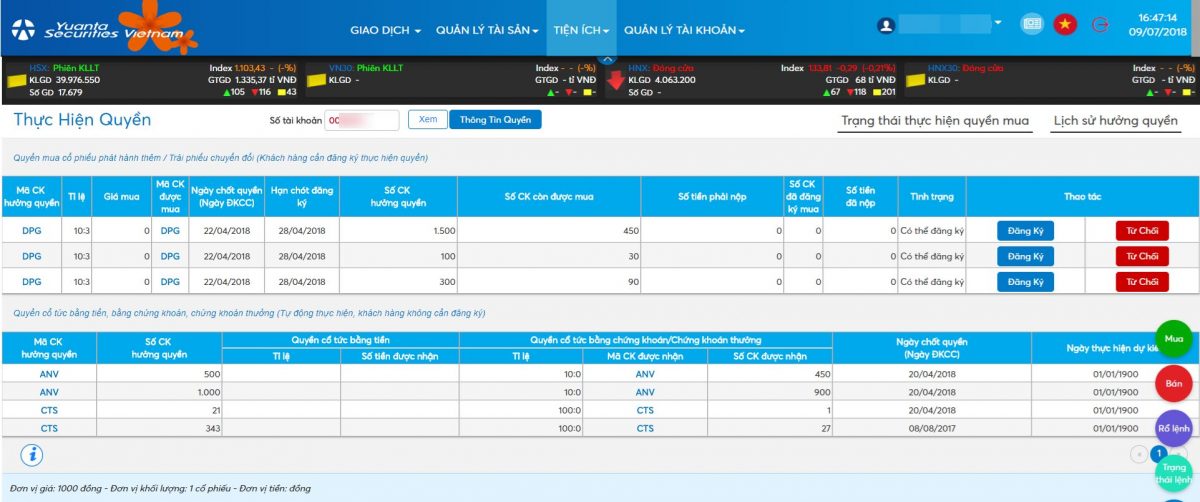Viewport: 1200px width, 502px height.
Task: Open the Trạng thái lệnh floating button
Action: tap(1174, 473)
